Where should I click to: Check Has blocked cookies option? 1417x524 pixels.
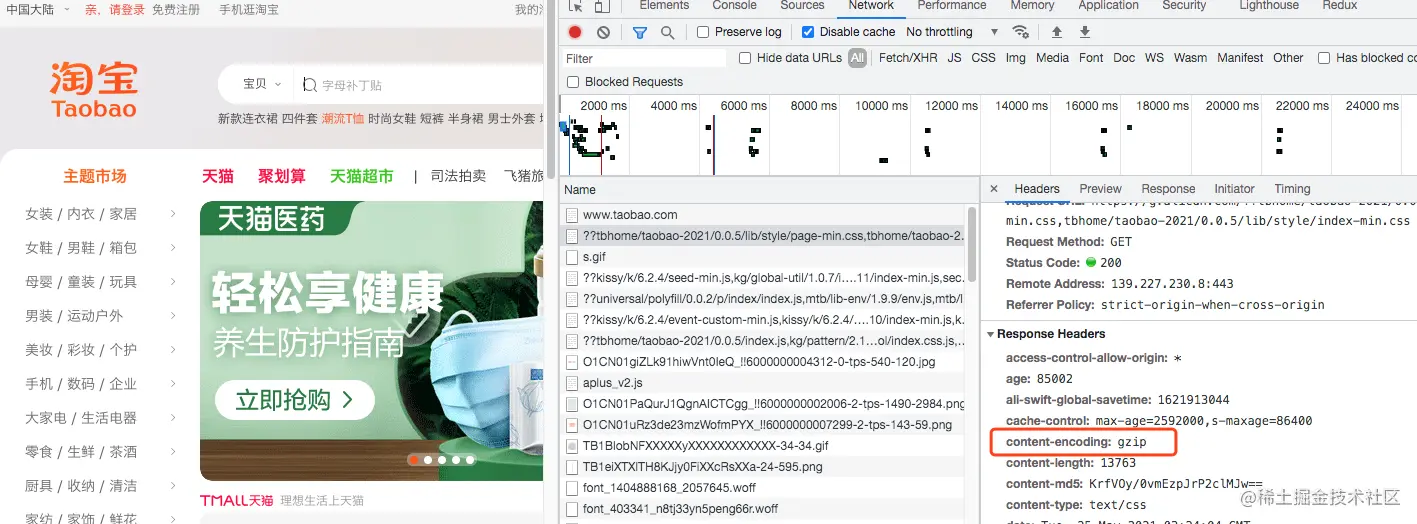[1324, 58]
